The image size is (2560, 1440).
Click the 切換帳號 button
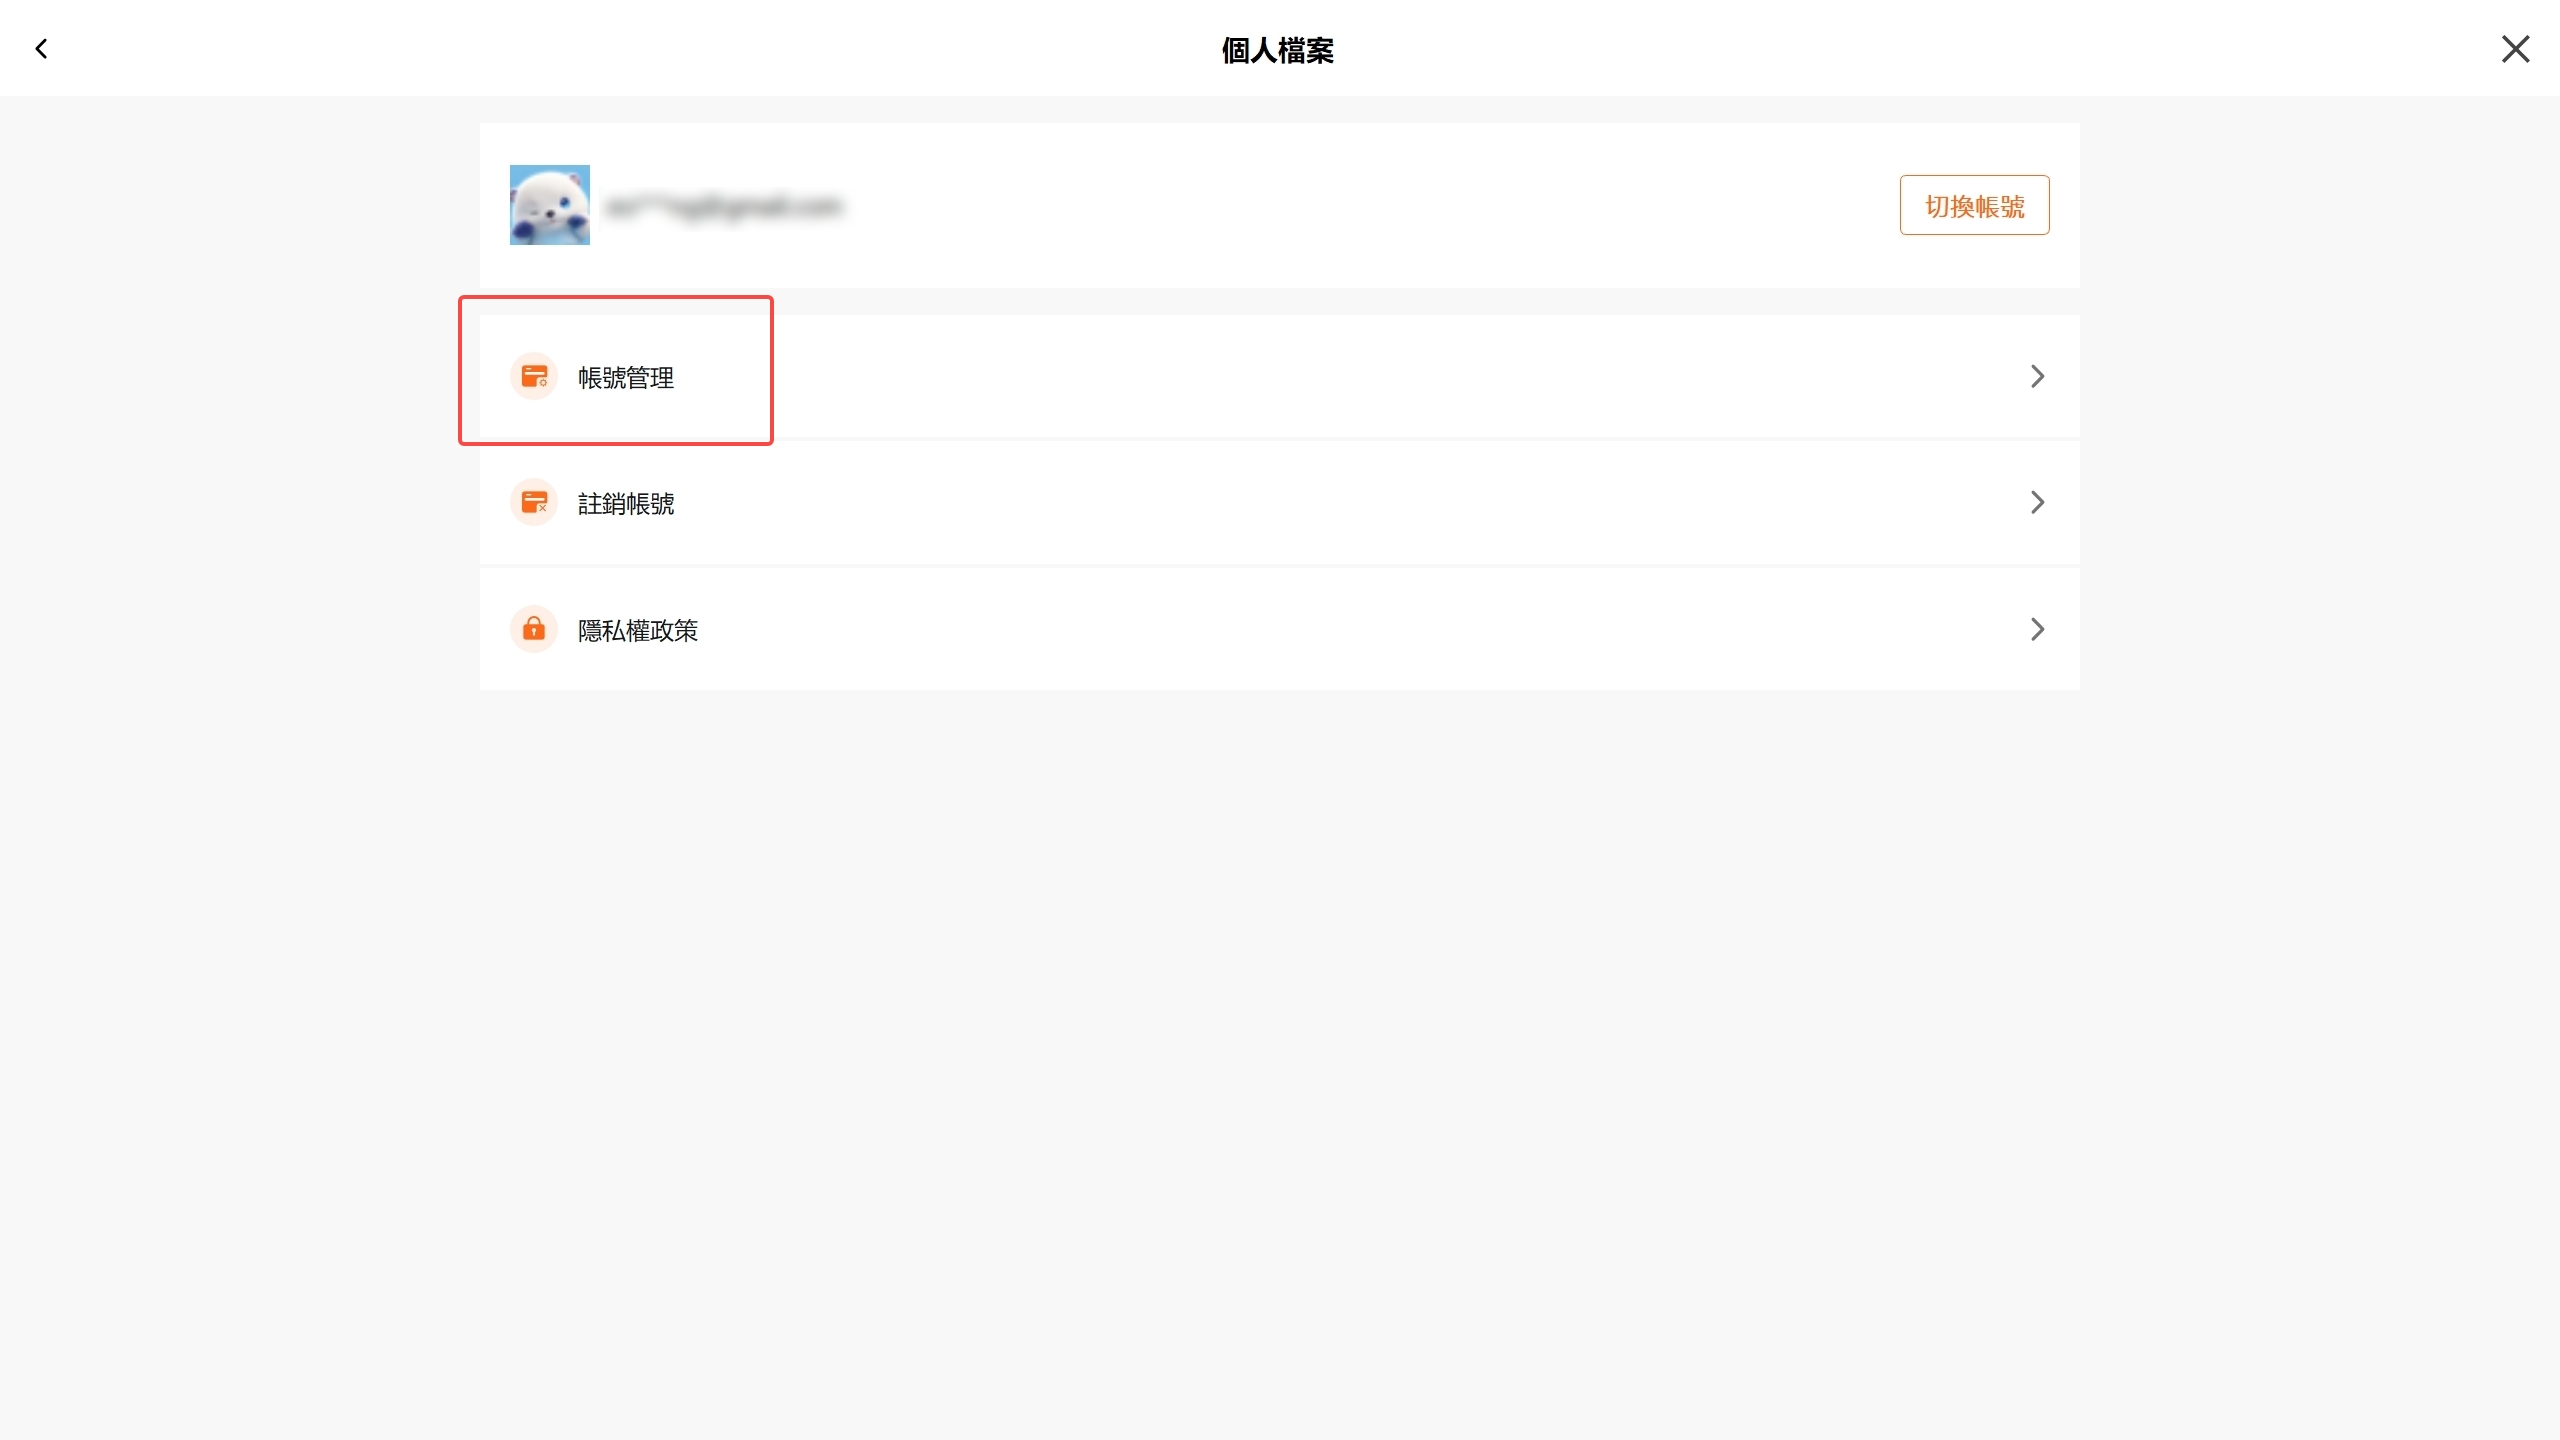click(1974, 206)
